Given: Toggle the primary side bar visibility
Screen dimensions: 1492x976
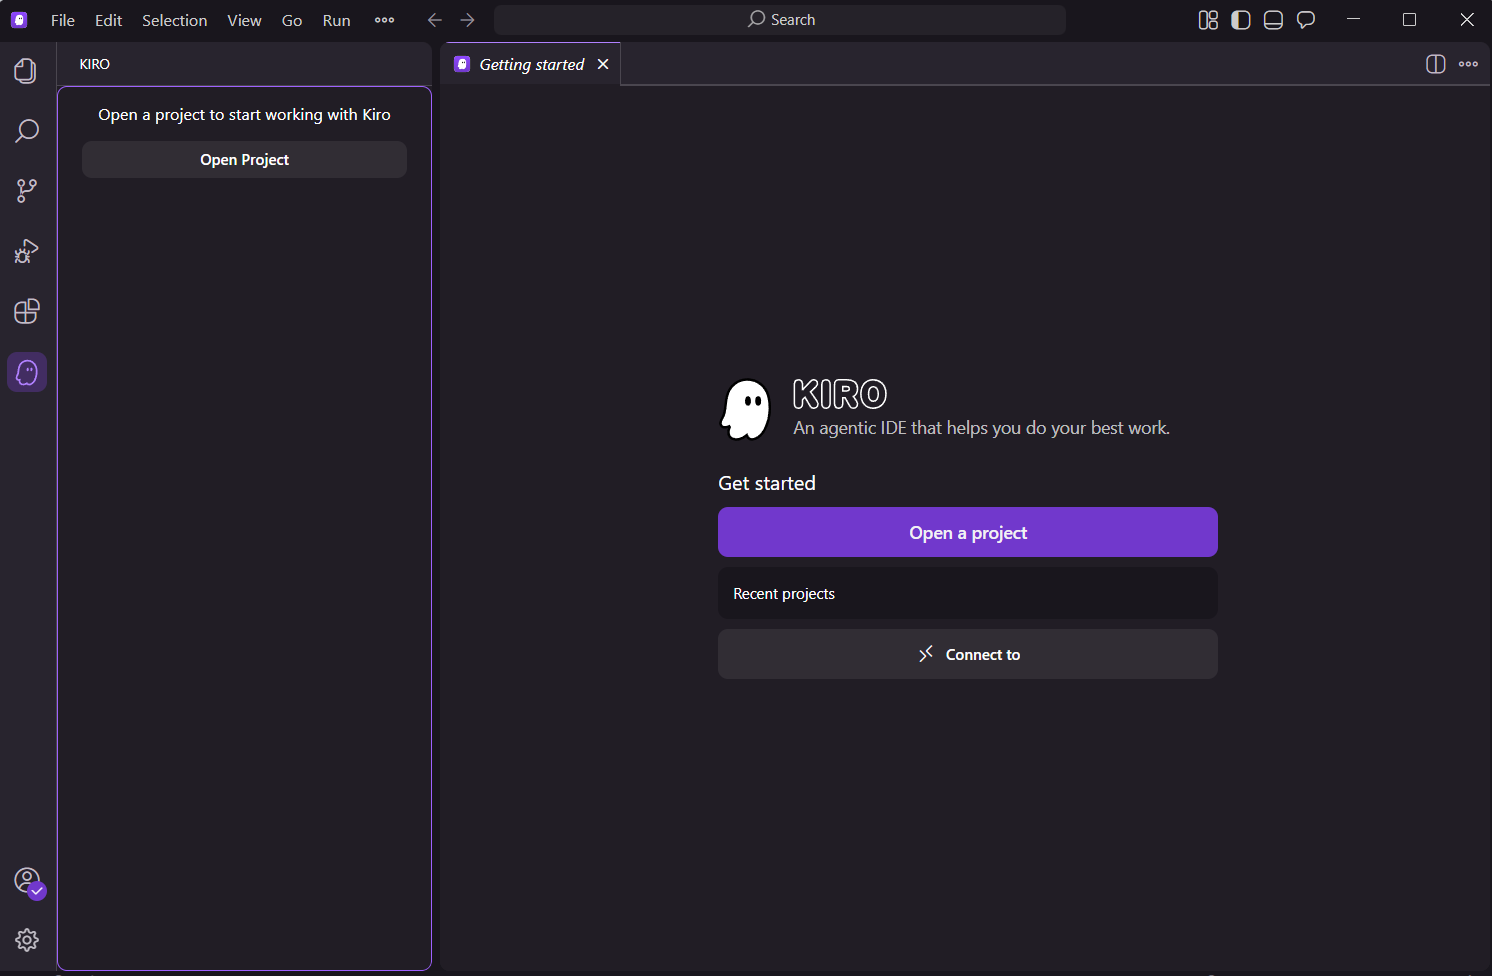Looking at the screenshot, I should [x=1241, y=20].
